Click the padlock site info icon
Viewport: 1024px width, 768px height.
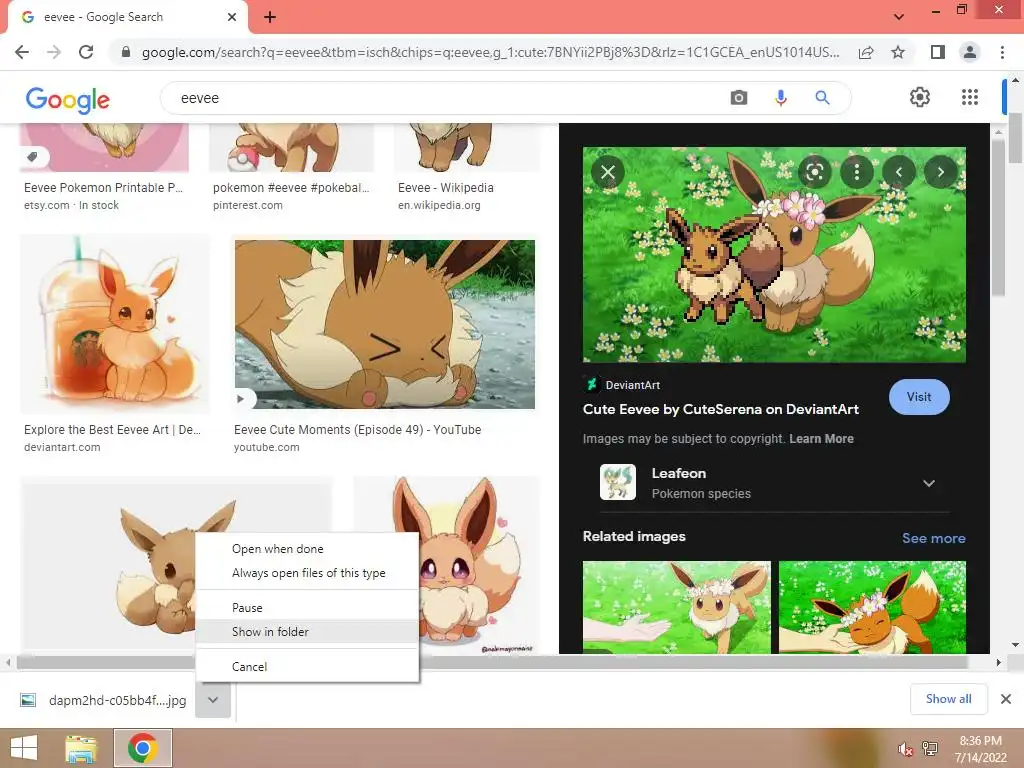tap(126, 52)
